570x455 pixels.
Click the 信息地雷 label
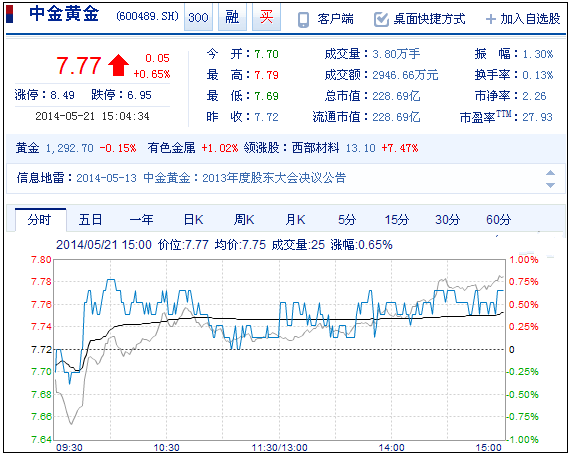(40, 178)
